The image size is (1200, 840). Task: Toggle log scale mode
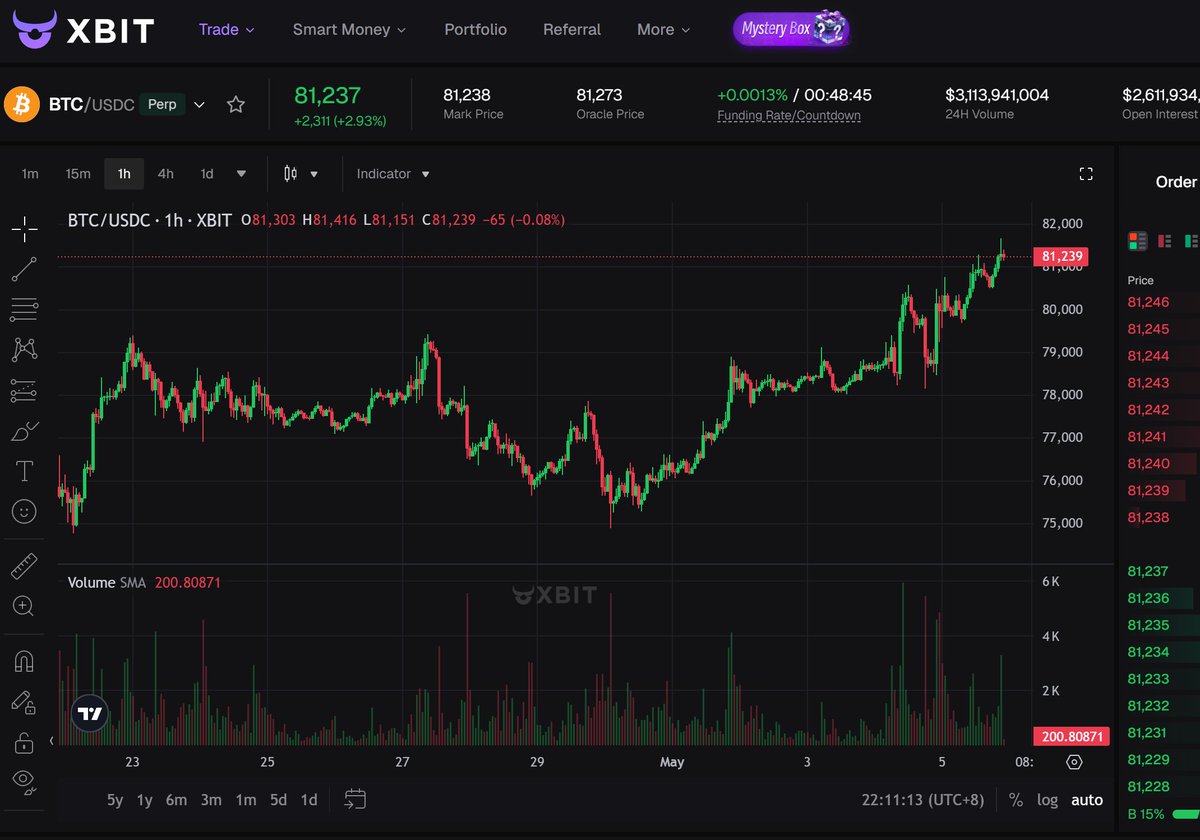coord(1048,800)
